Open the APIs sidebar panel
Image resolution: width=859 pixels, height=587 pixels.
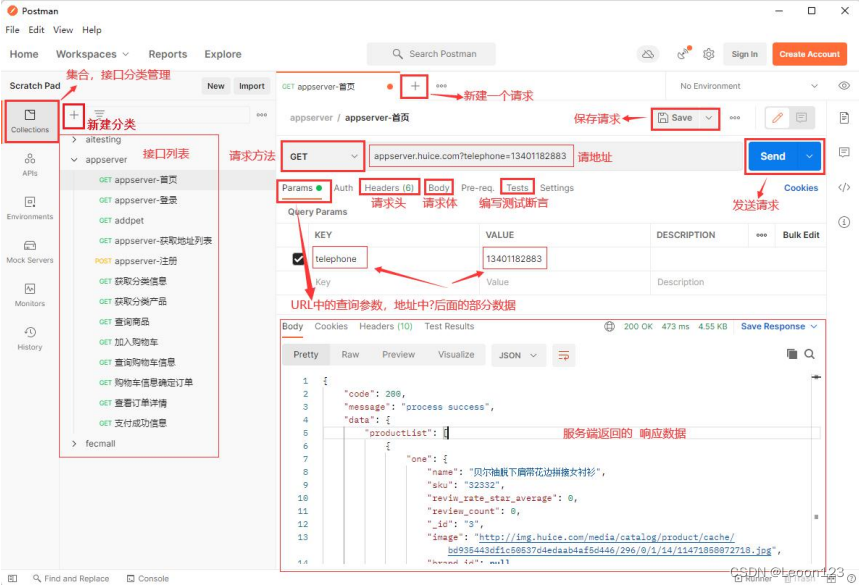pos(30,164)
